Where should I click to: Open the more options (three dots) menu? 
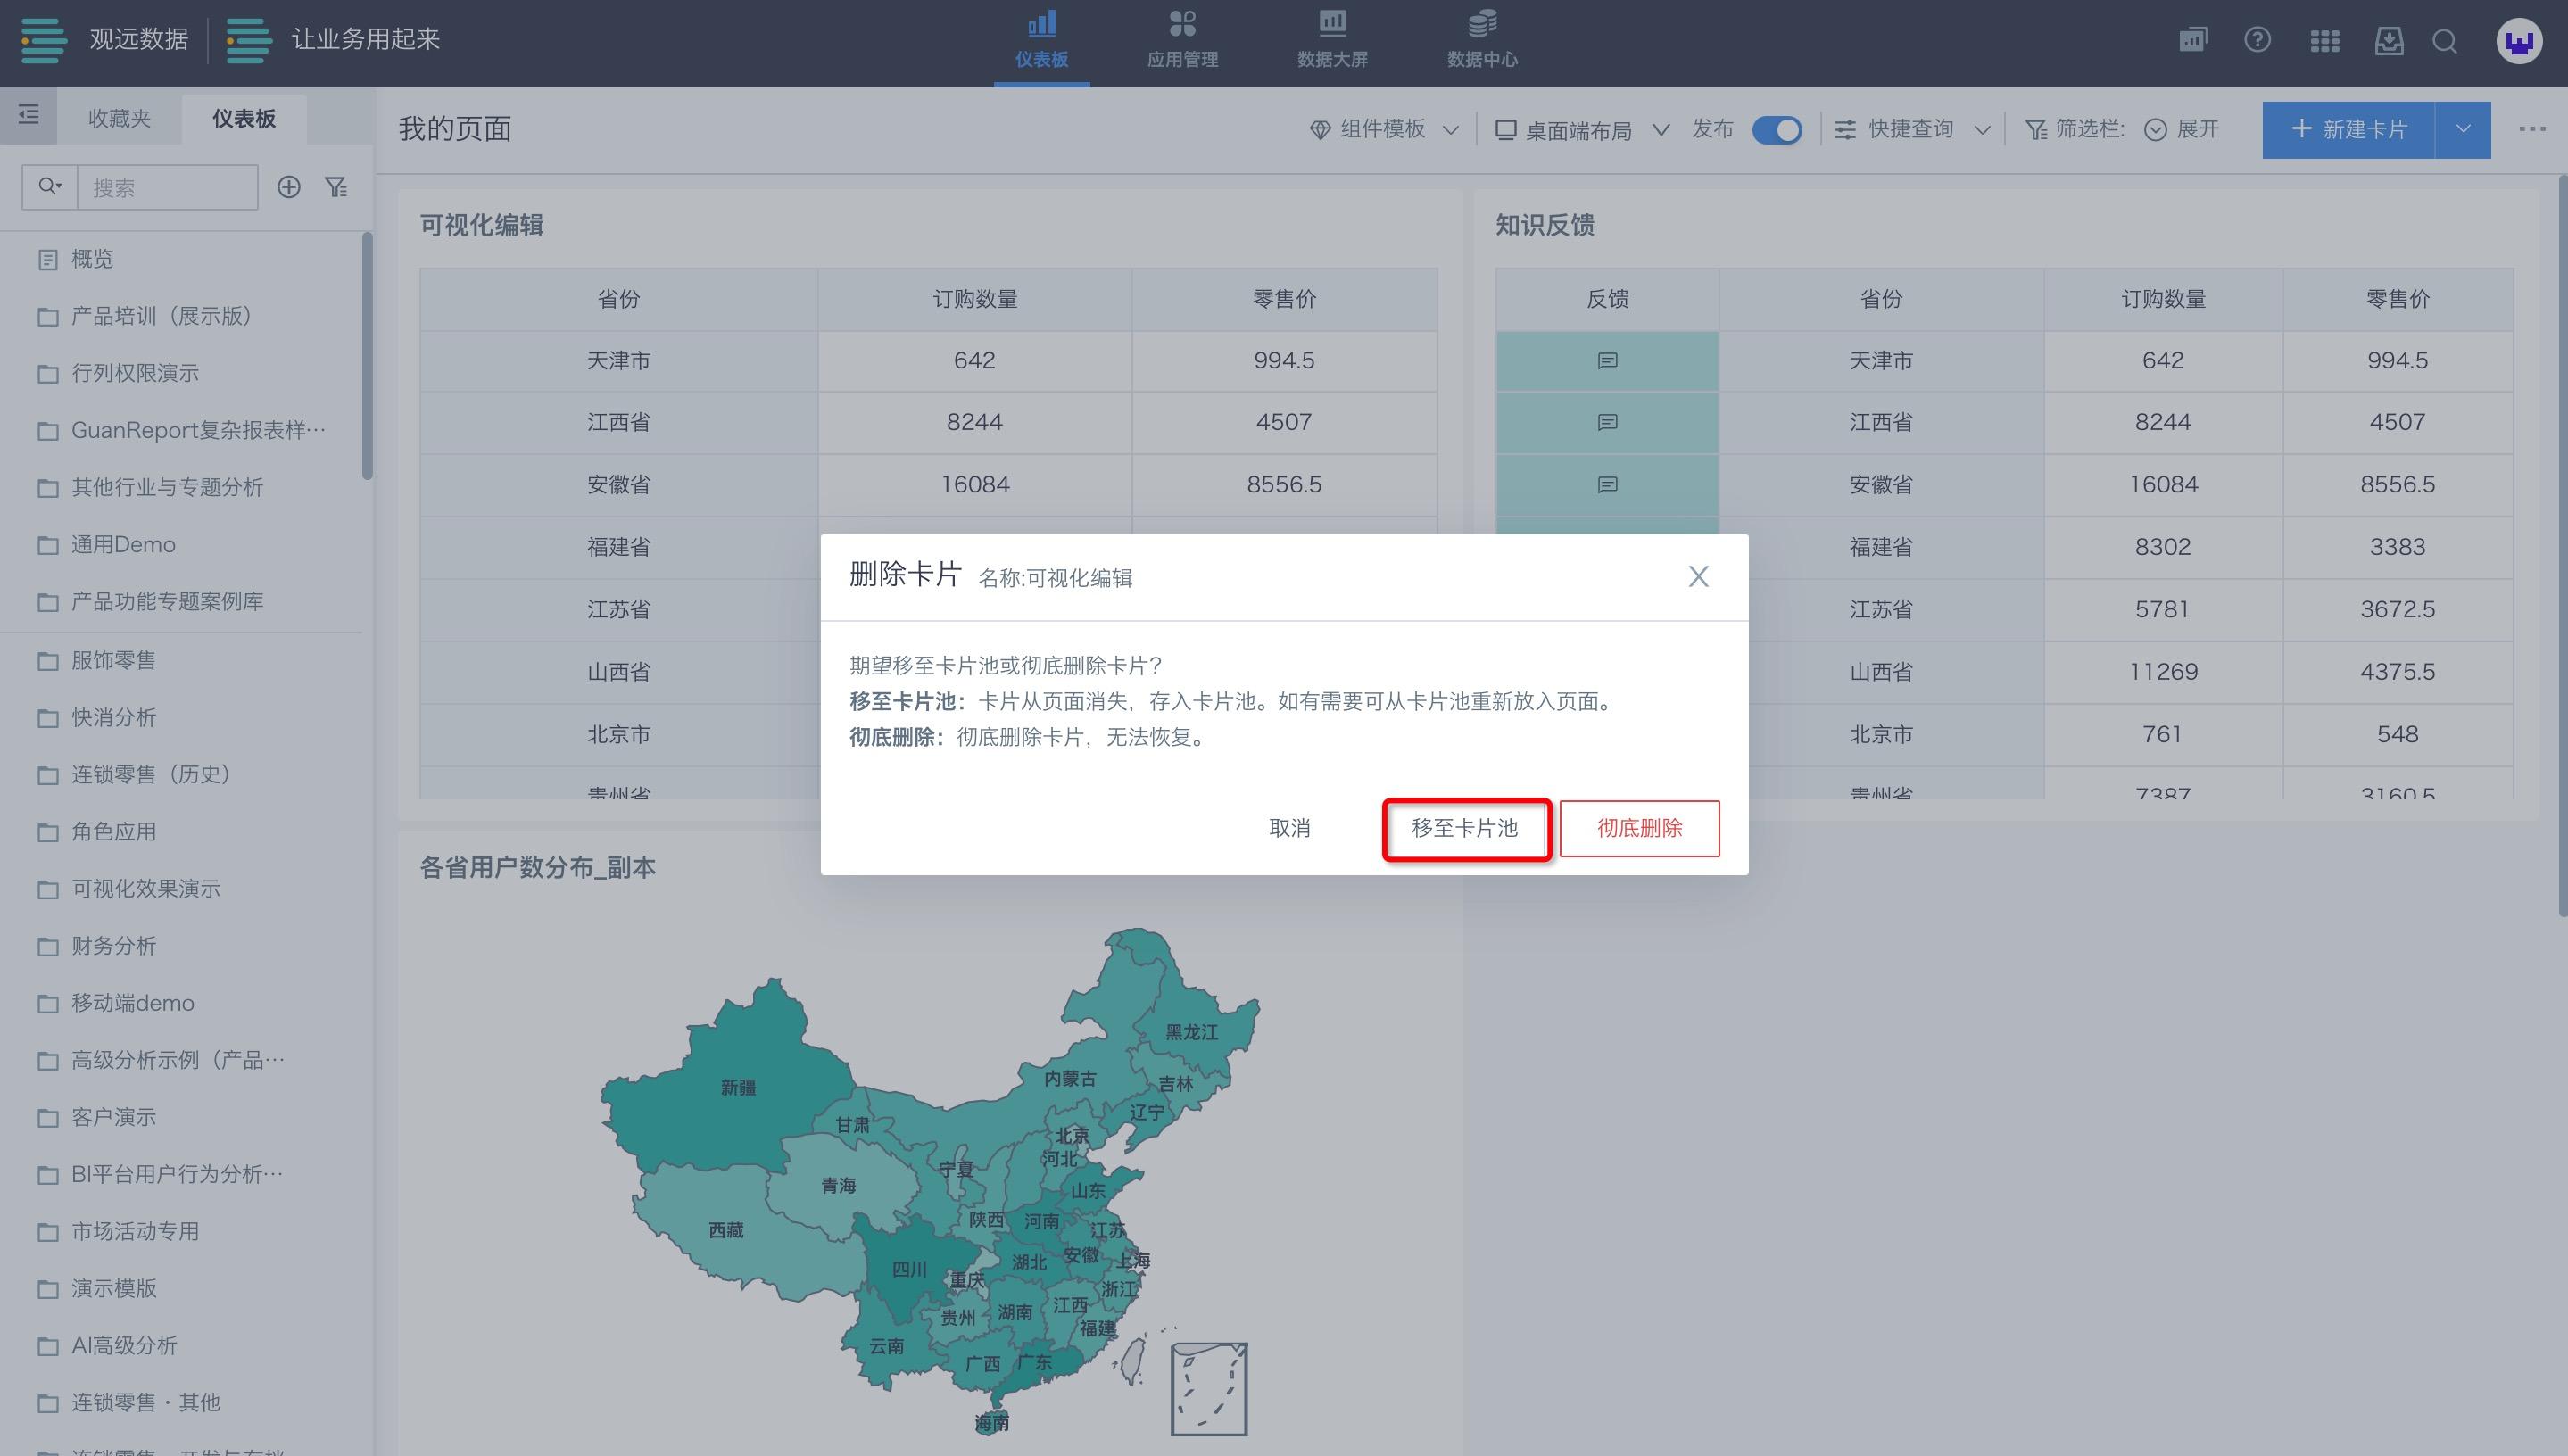[x=2532, y=129]
